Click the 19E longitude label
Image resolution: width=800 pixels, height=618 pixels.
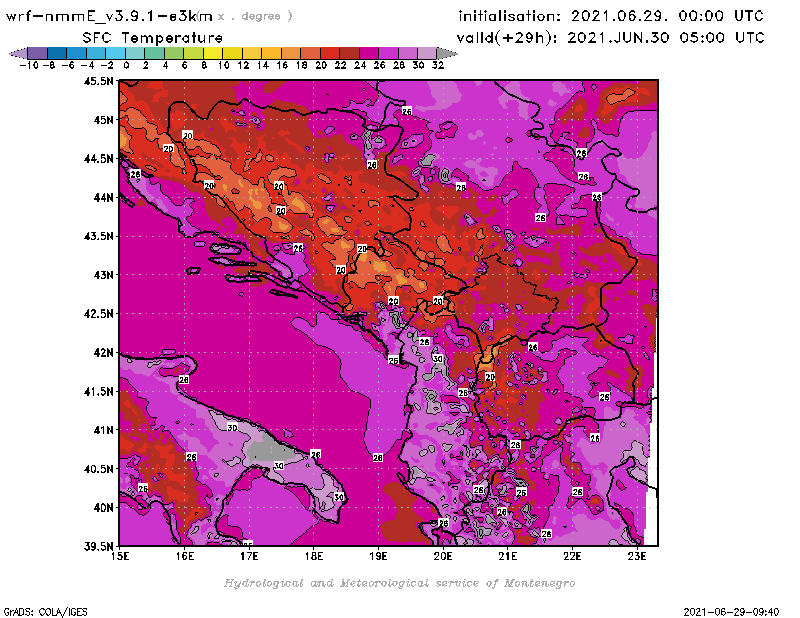[378, 556]
